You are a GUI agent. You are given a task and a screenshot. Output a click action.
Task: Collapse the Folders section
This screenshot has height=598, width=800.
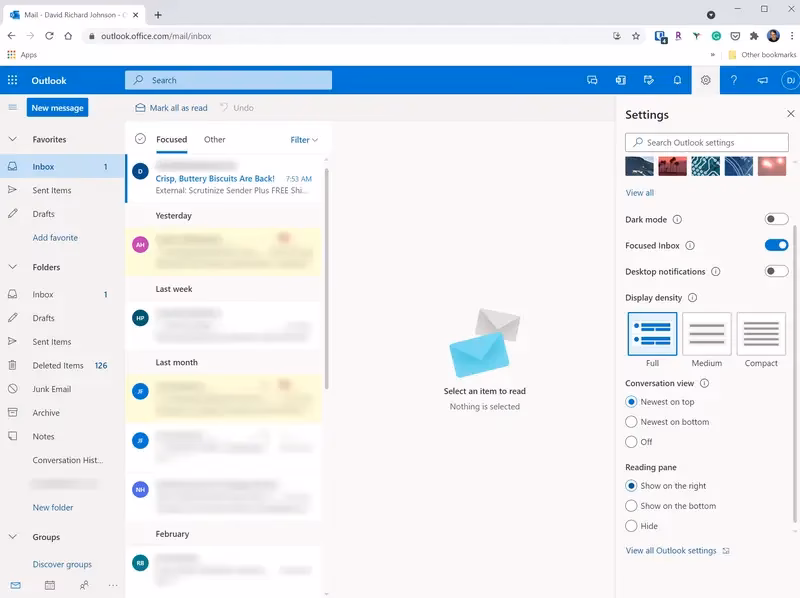pyautogui.click(x=12, y=266)
